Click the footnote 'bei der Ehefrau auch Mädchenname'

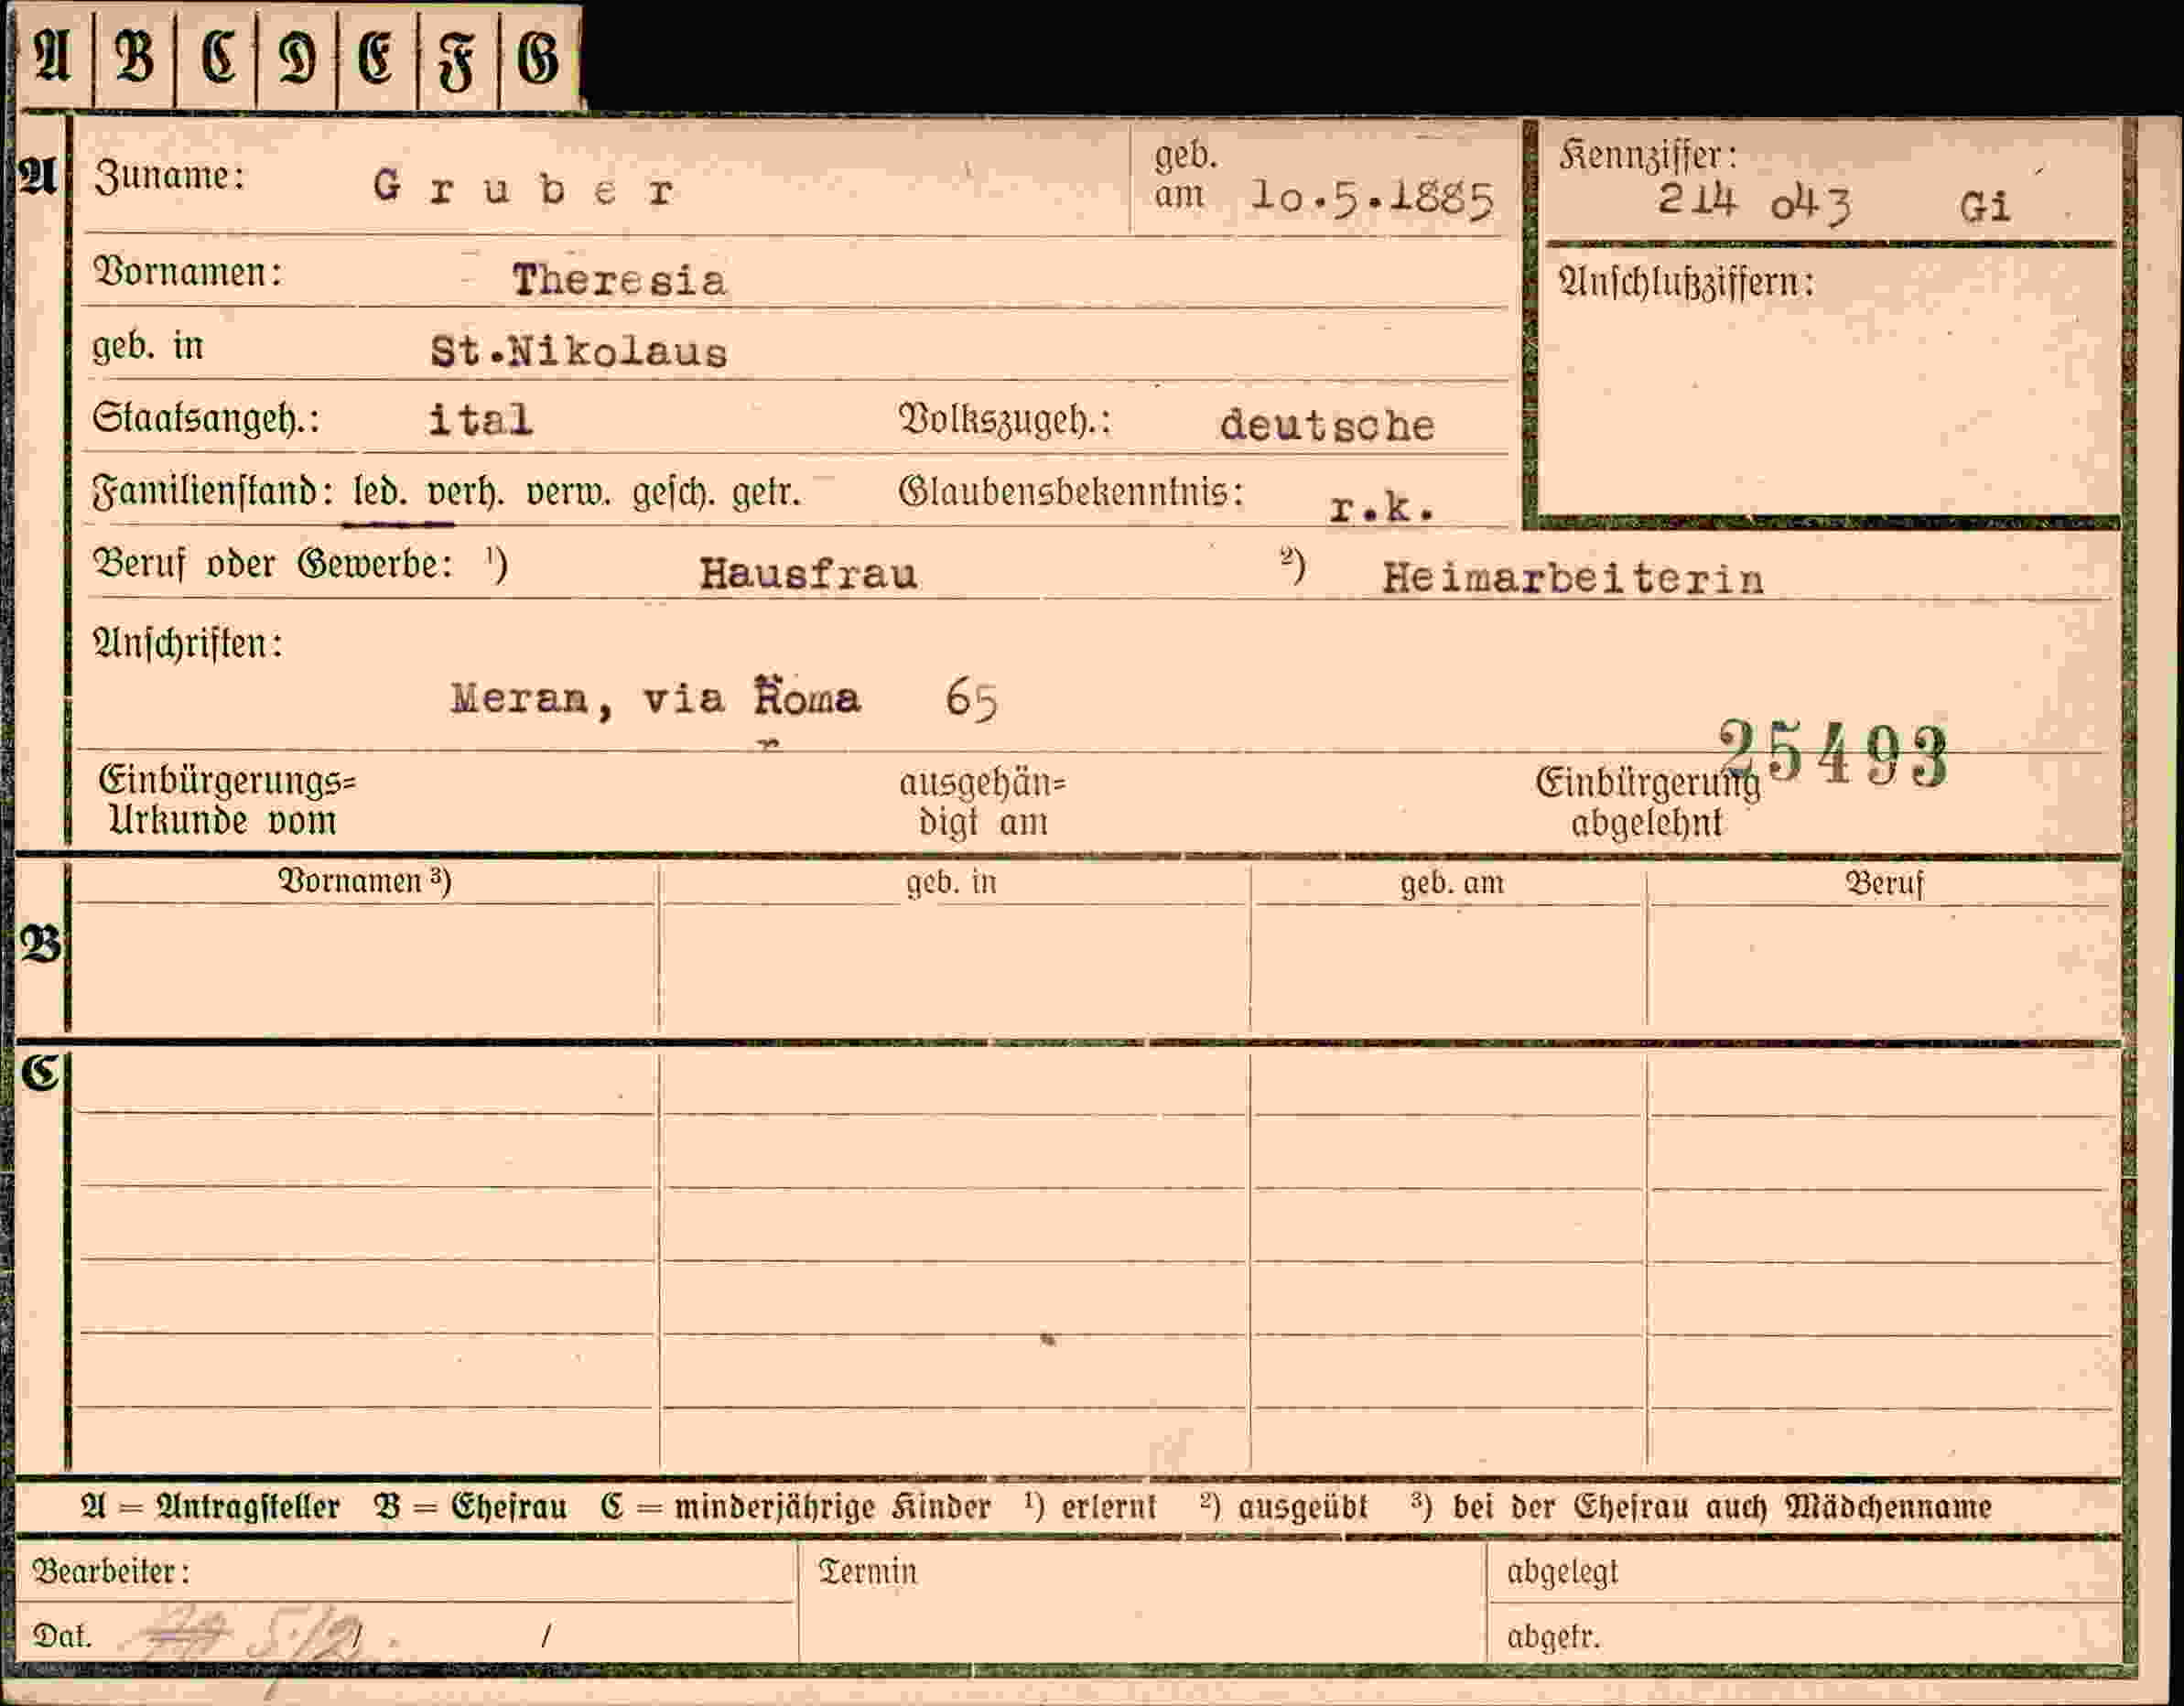pyautogui.click(x=1722, y=1507)
